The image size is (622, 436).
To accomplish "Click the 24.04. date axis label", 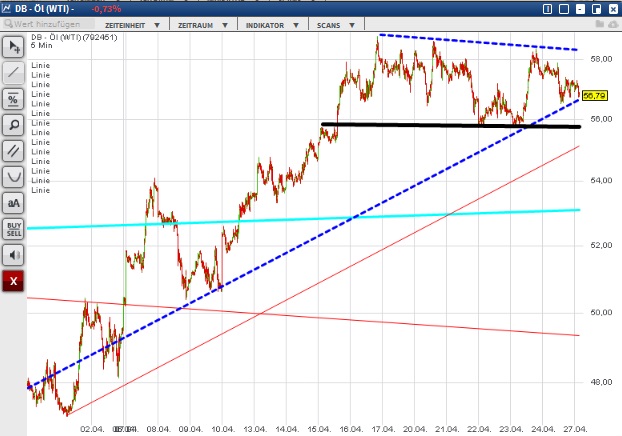I will pos(543,429).
